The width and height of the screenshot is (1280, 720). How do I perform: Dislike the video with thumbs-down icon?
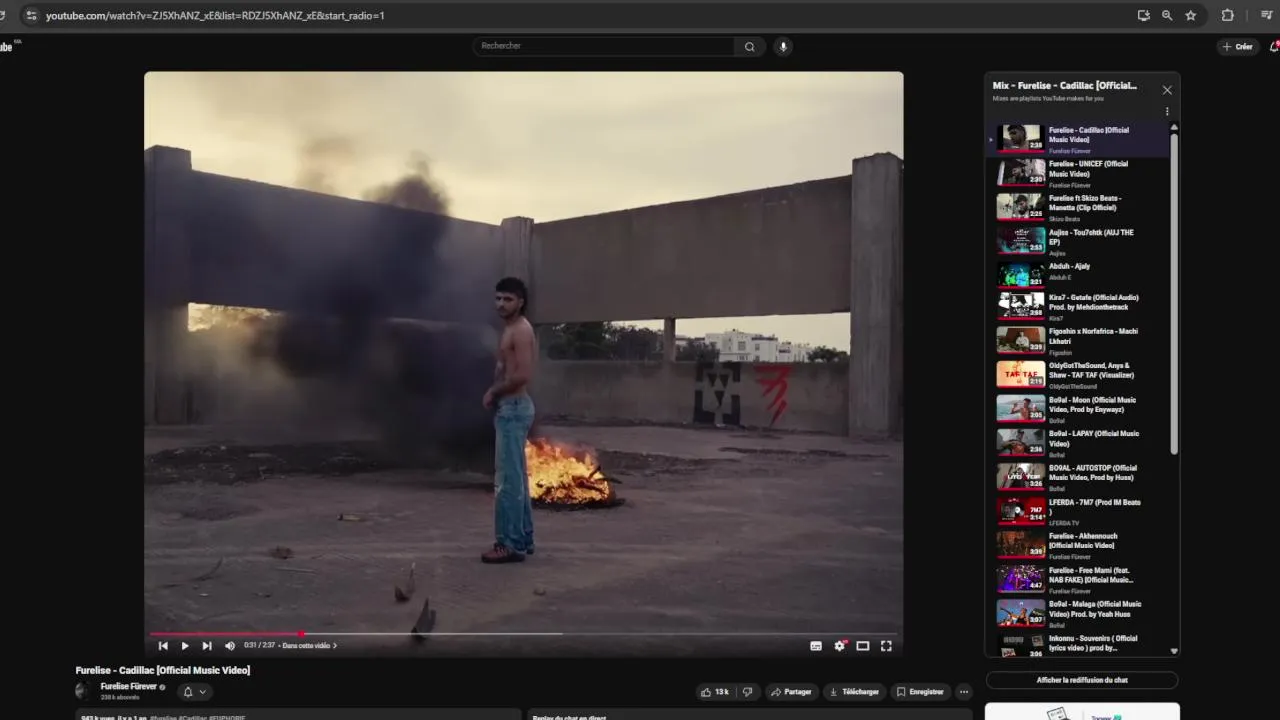pos(747,692)
